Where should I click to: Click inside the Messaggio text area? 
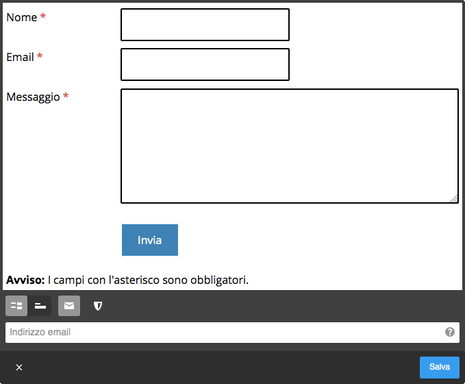pyautogui.click(x=290, y=146)
